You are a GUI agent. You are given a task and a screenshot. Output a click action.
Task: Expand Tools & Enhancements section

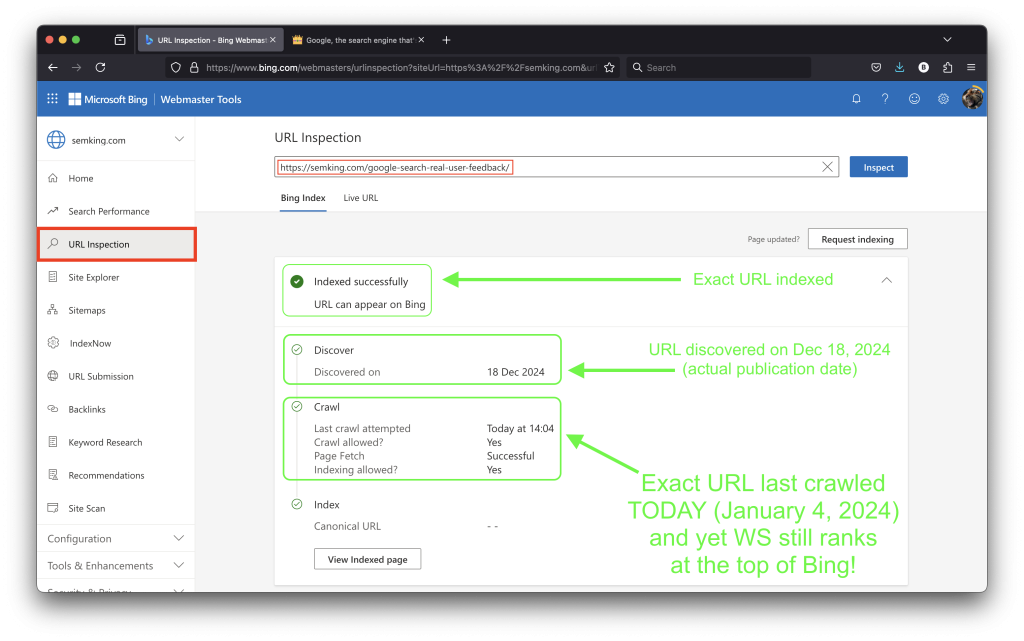pyautogui.click(x=116, y=565)
